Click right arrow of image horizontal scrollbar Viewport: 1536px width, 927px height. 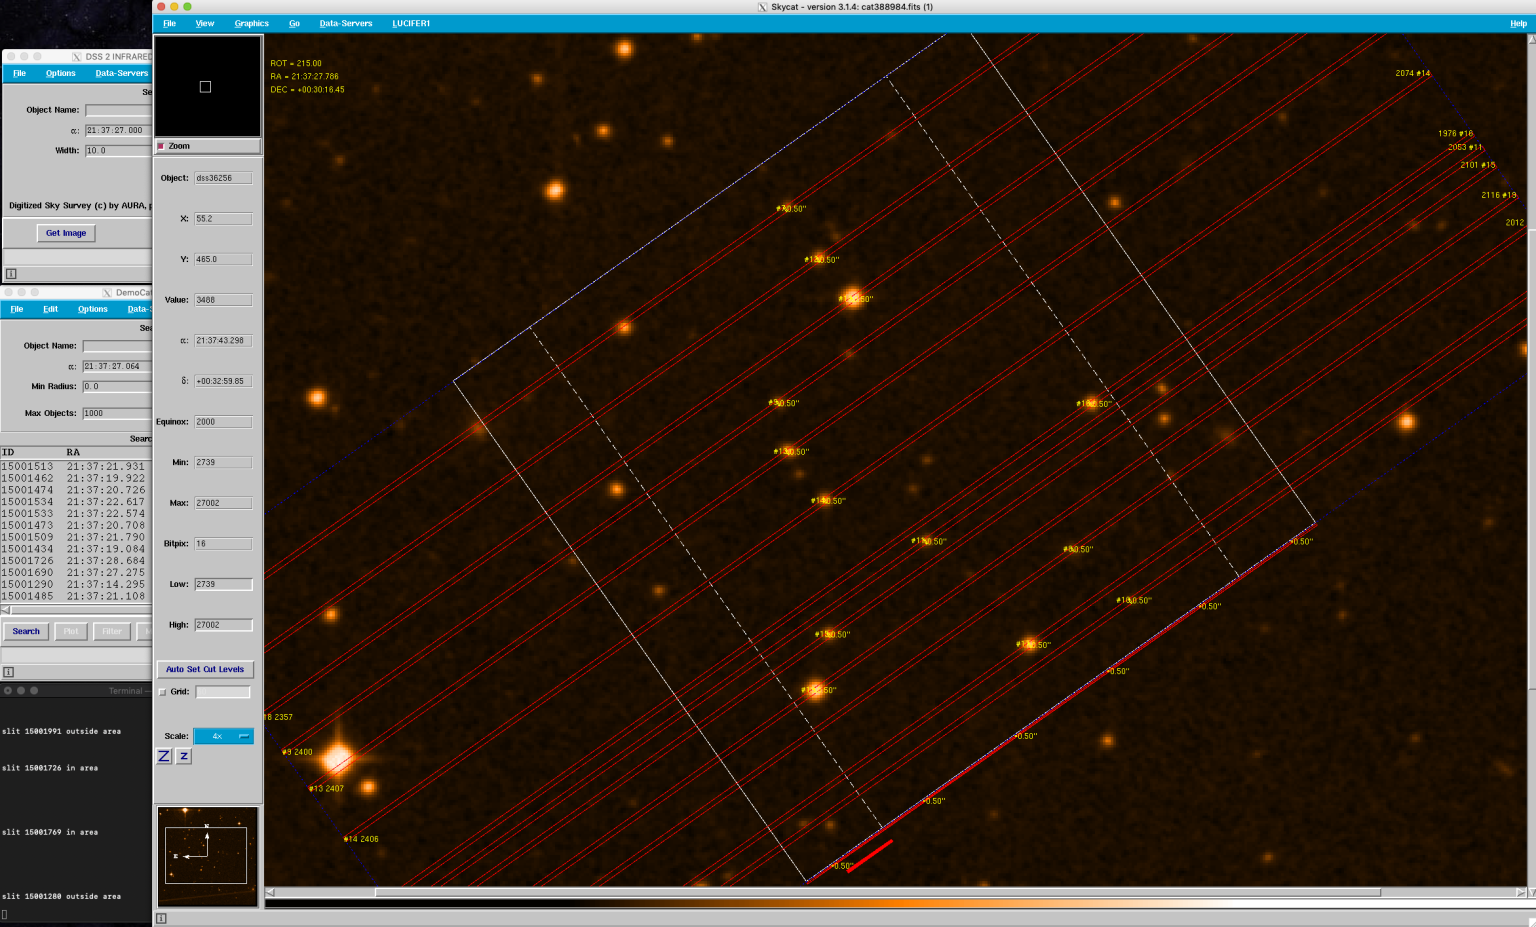(x=1521, y=892)
